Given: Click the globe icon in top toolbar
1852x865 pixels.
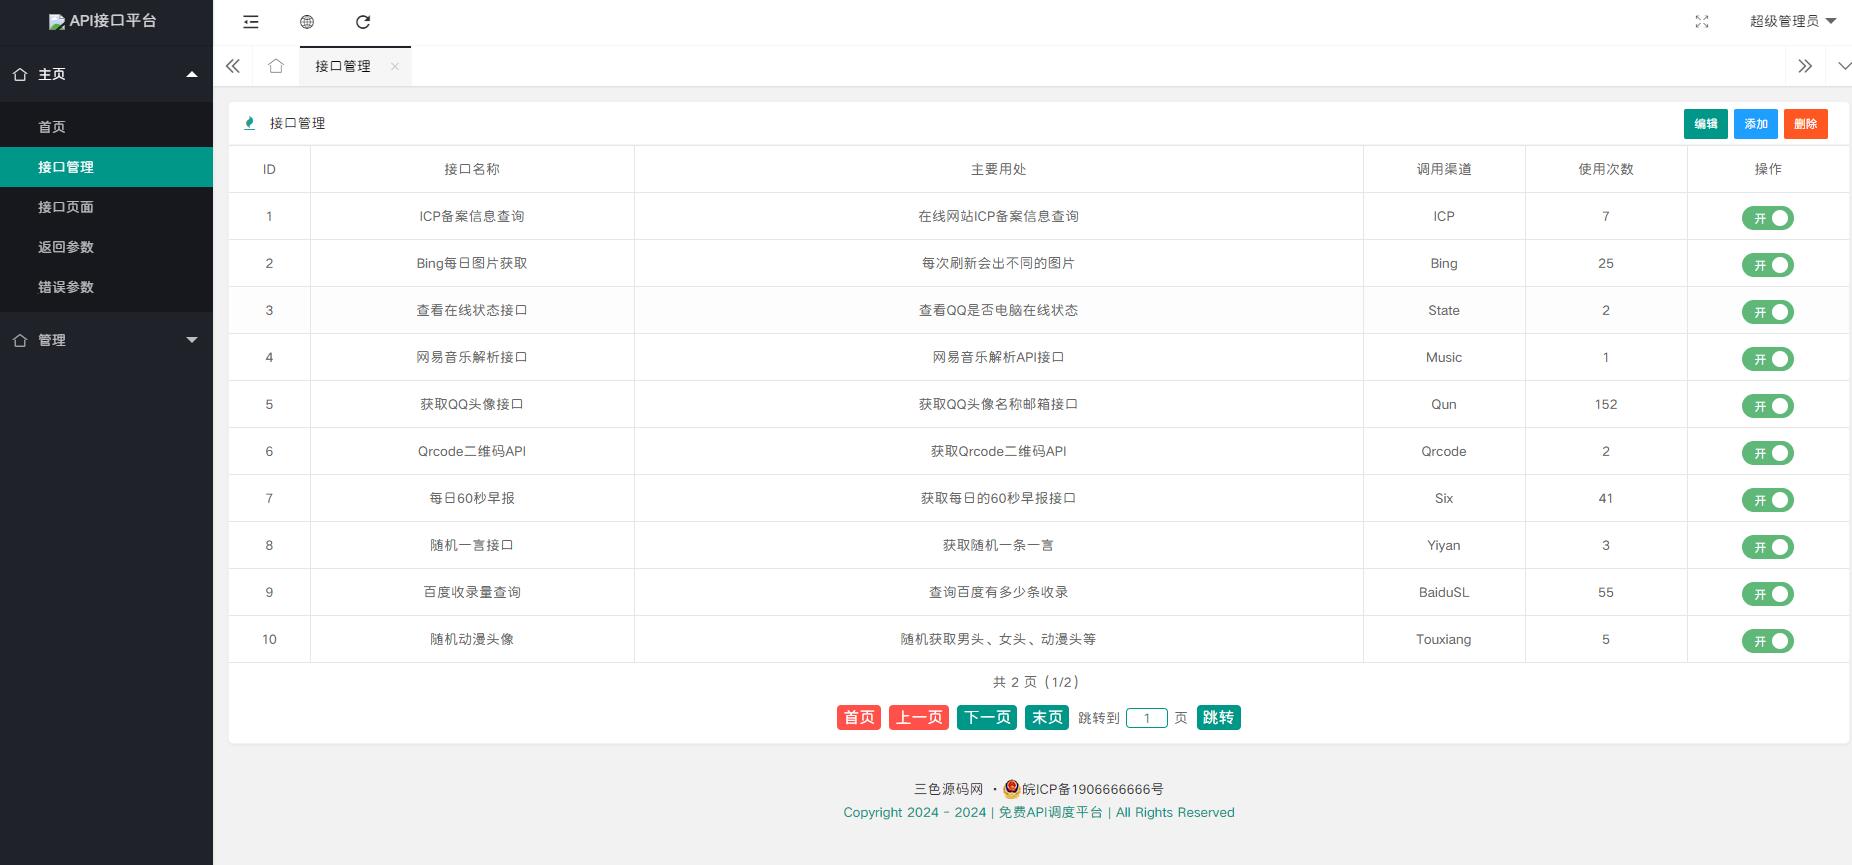Looking at the screenshot, I should pyautogui.click(x=307, y=22).
